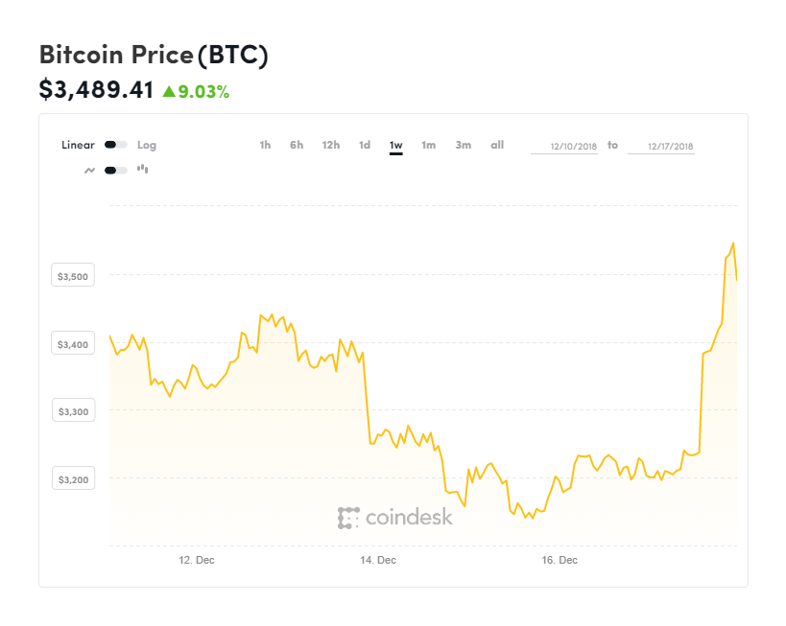Viewport: 786px width, 626px height.
Task: Switch to the 12h time range
Action: click(x=331, y=145)
